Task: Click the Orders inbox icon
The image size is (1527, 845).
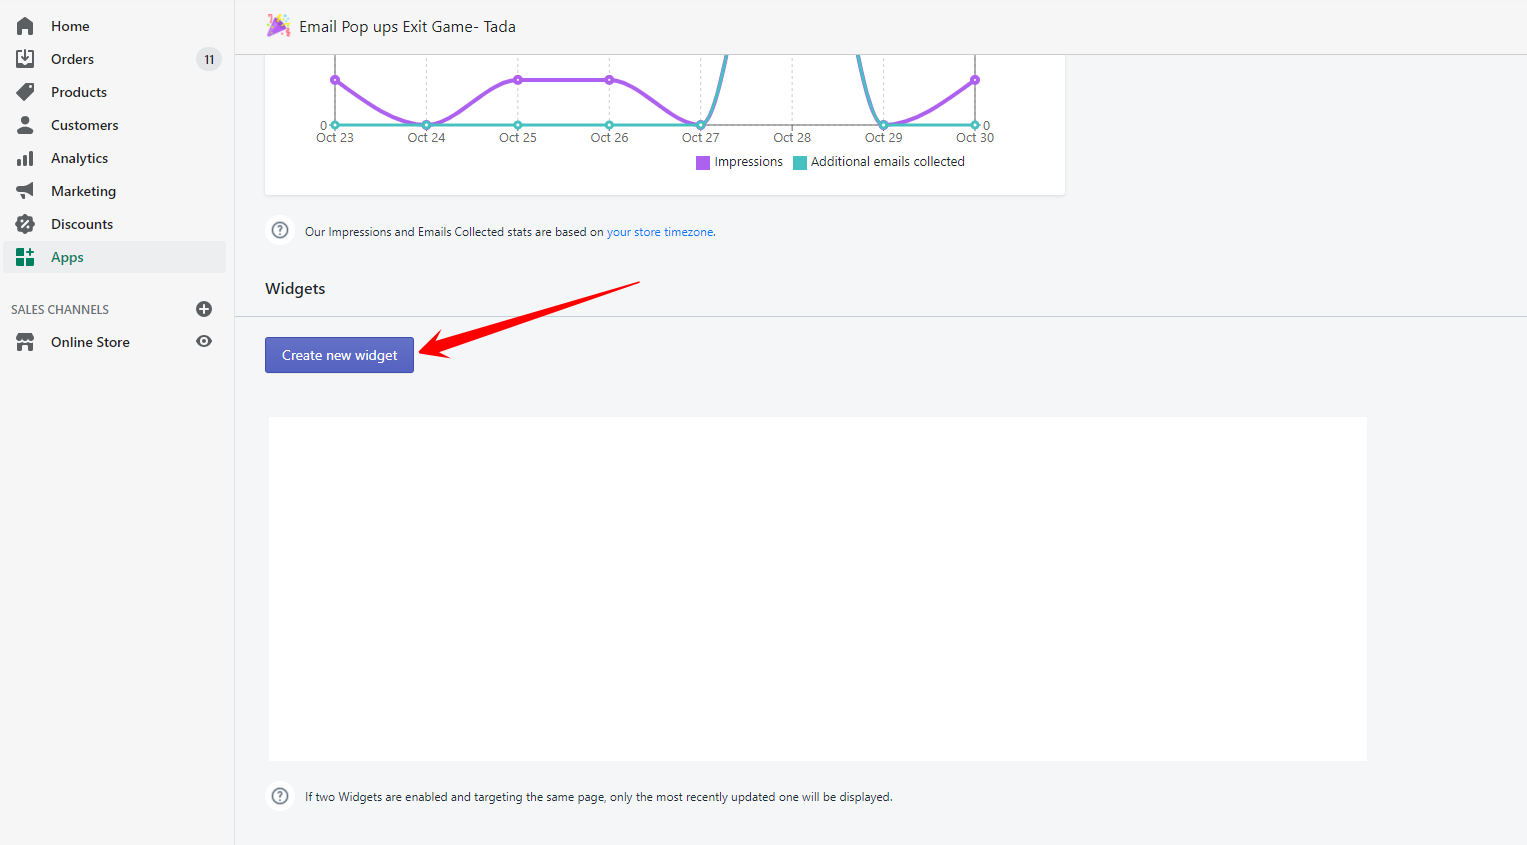Action: 25,59
